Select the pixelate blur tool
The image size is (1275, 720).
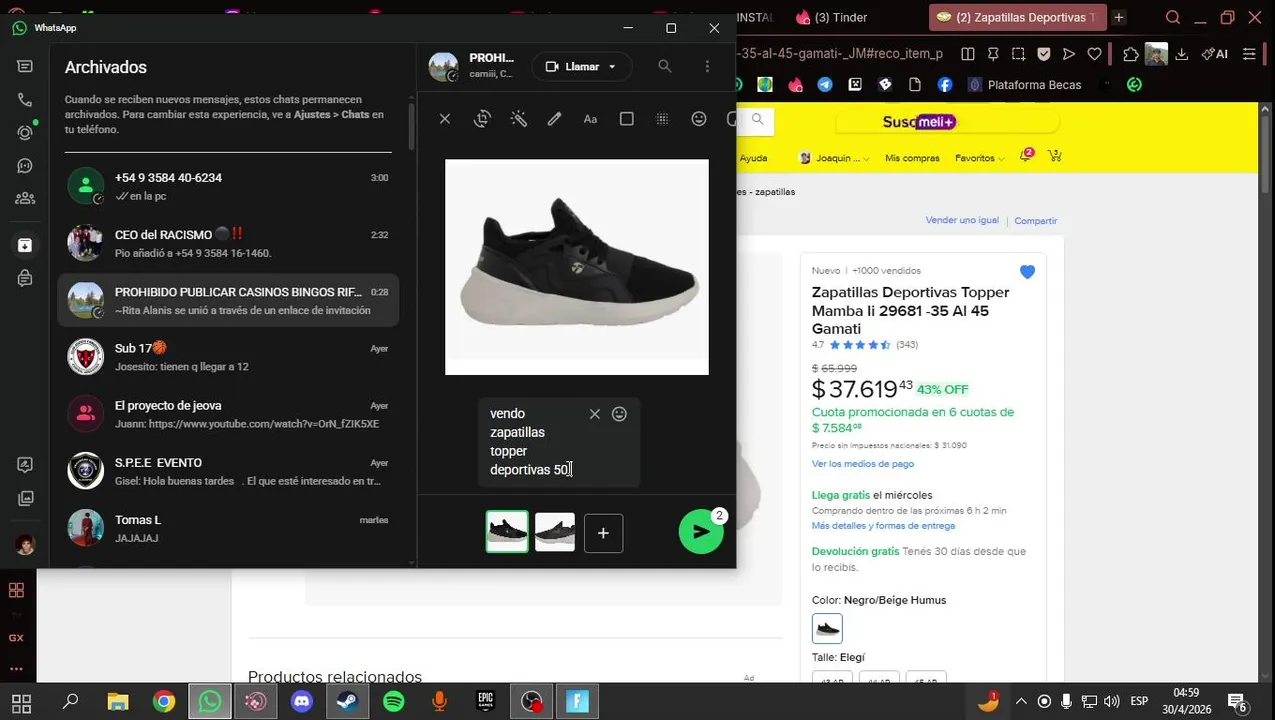662,119
